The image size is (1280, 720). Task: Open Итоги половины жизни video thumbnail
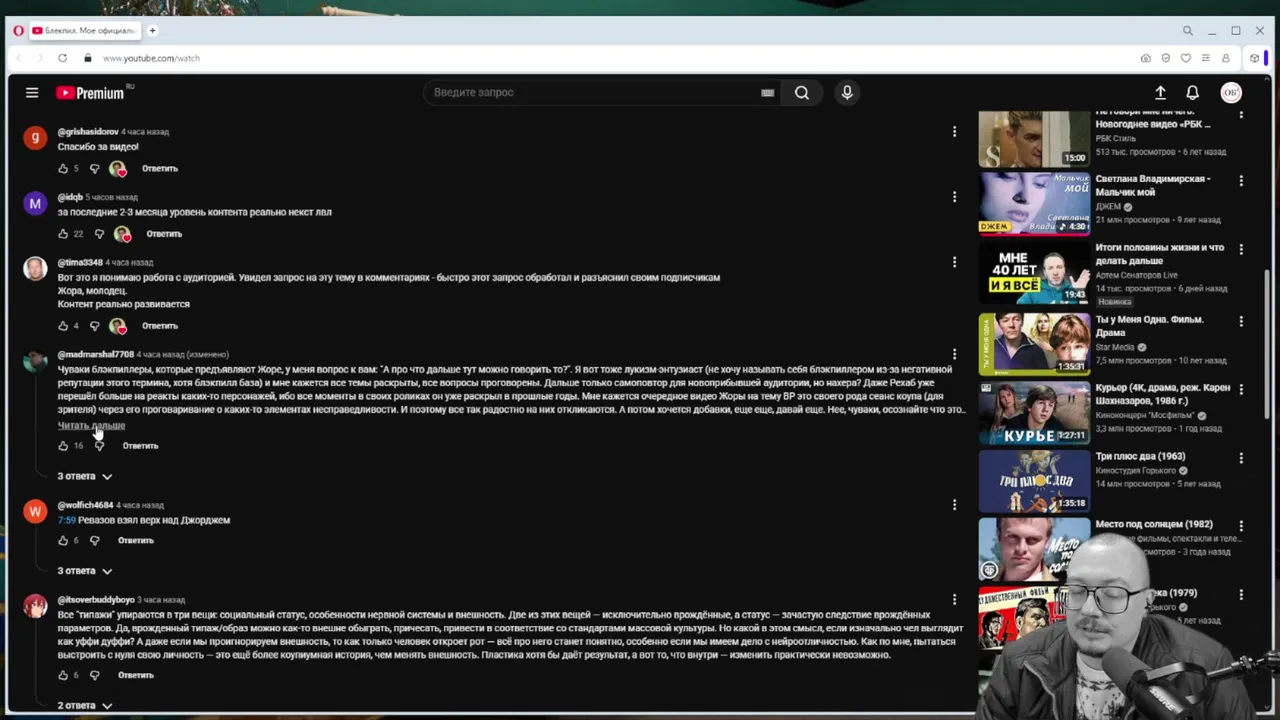(1034, 272)
